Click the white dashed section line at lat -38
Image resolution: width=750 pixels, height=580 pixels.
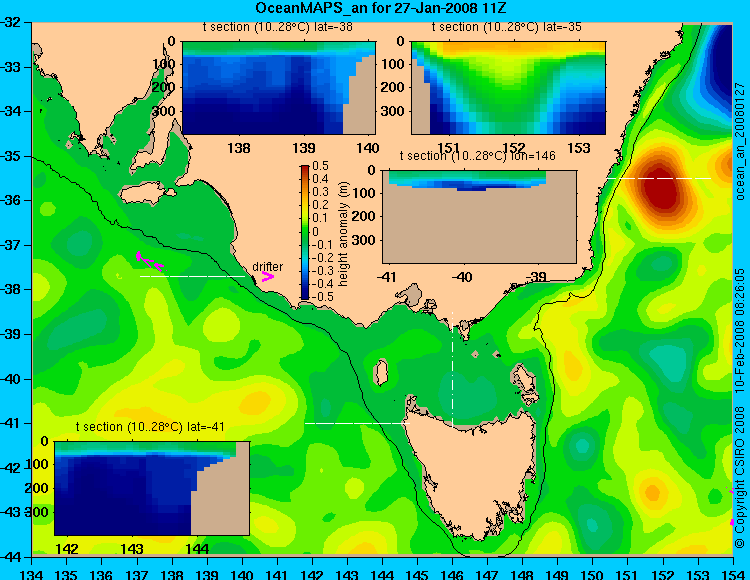(x=192, y=276)
